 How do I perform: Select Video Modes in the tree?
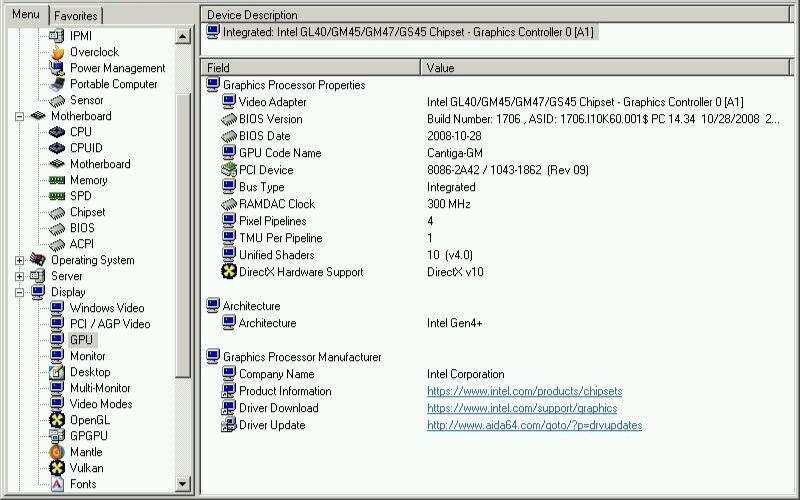tap(101, 404)
